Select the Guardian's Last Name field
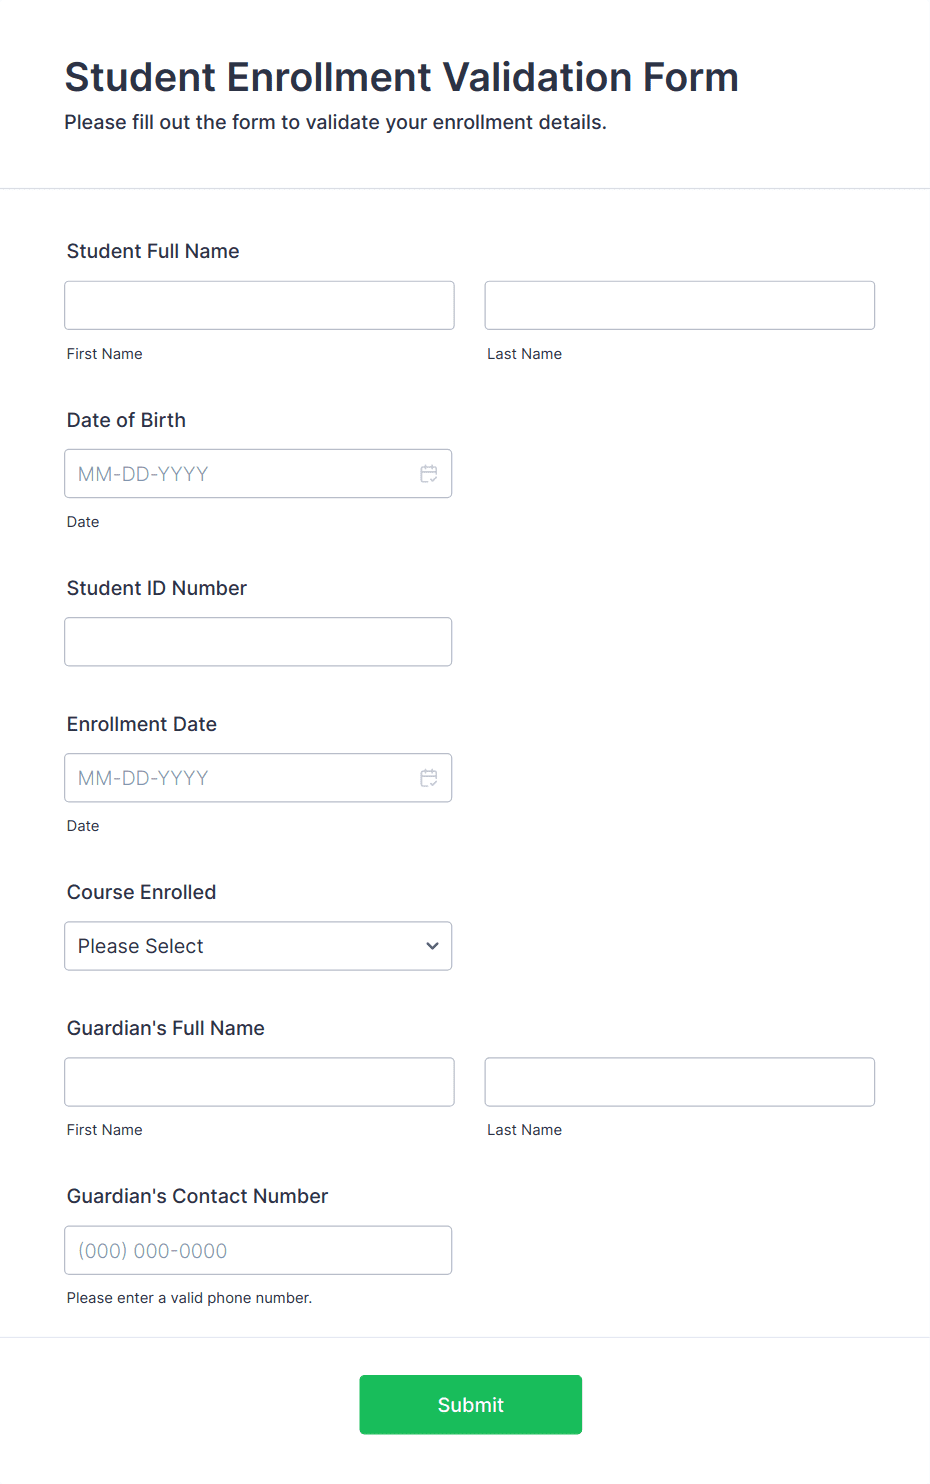 [679, 1081]
